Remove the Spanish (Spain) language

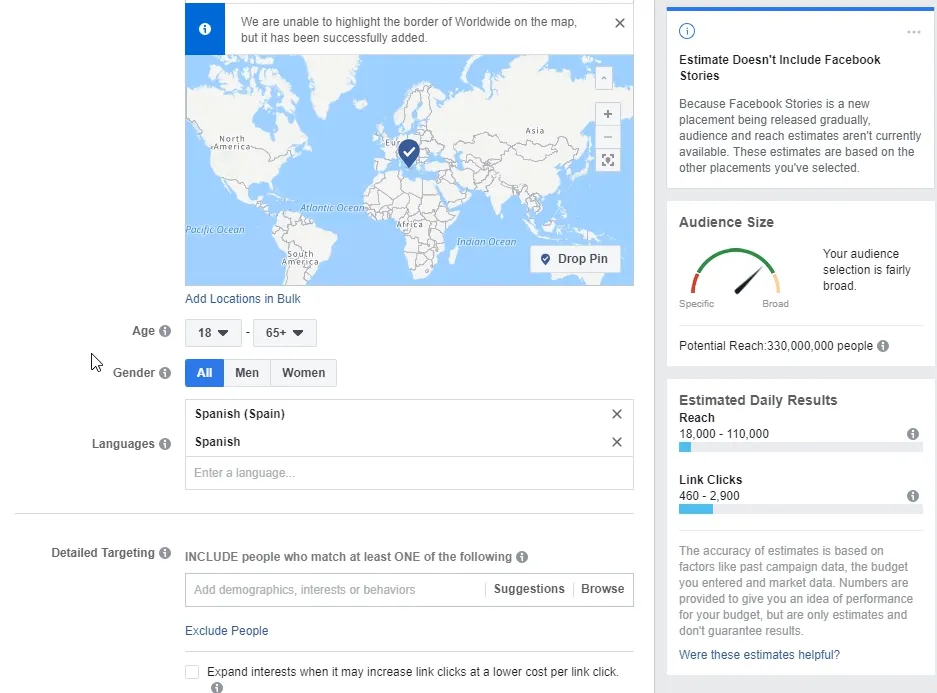(617, 414)
